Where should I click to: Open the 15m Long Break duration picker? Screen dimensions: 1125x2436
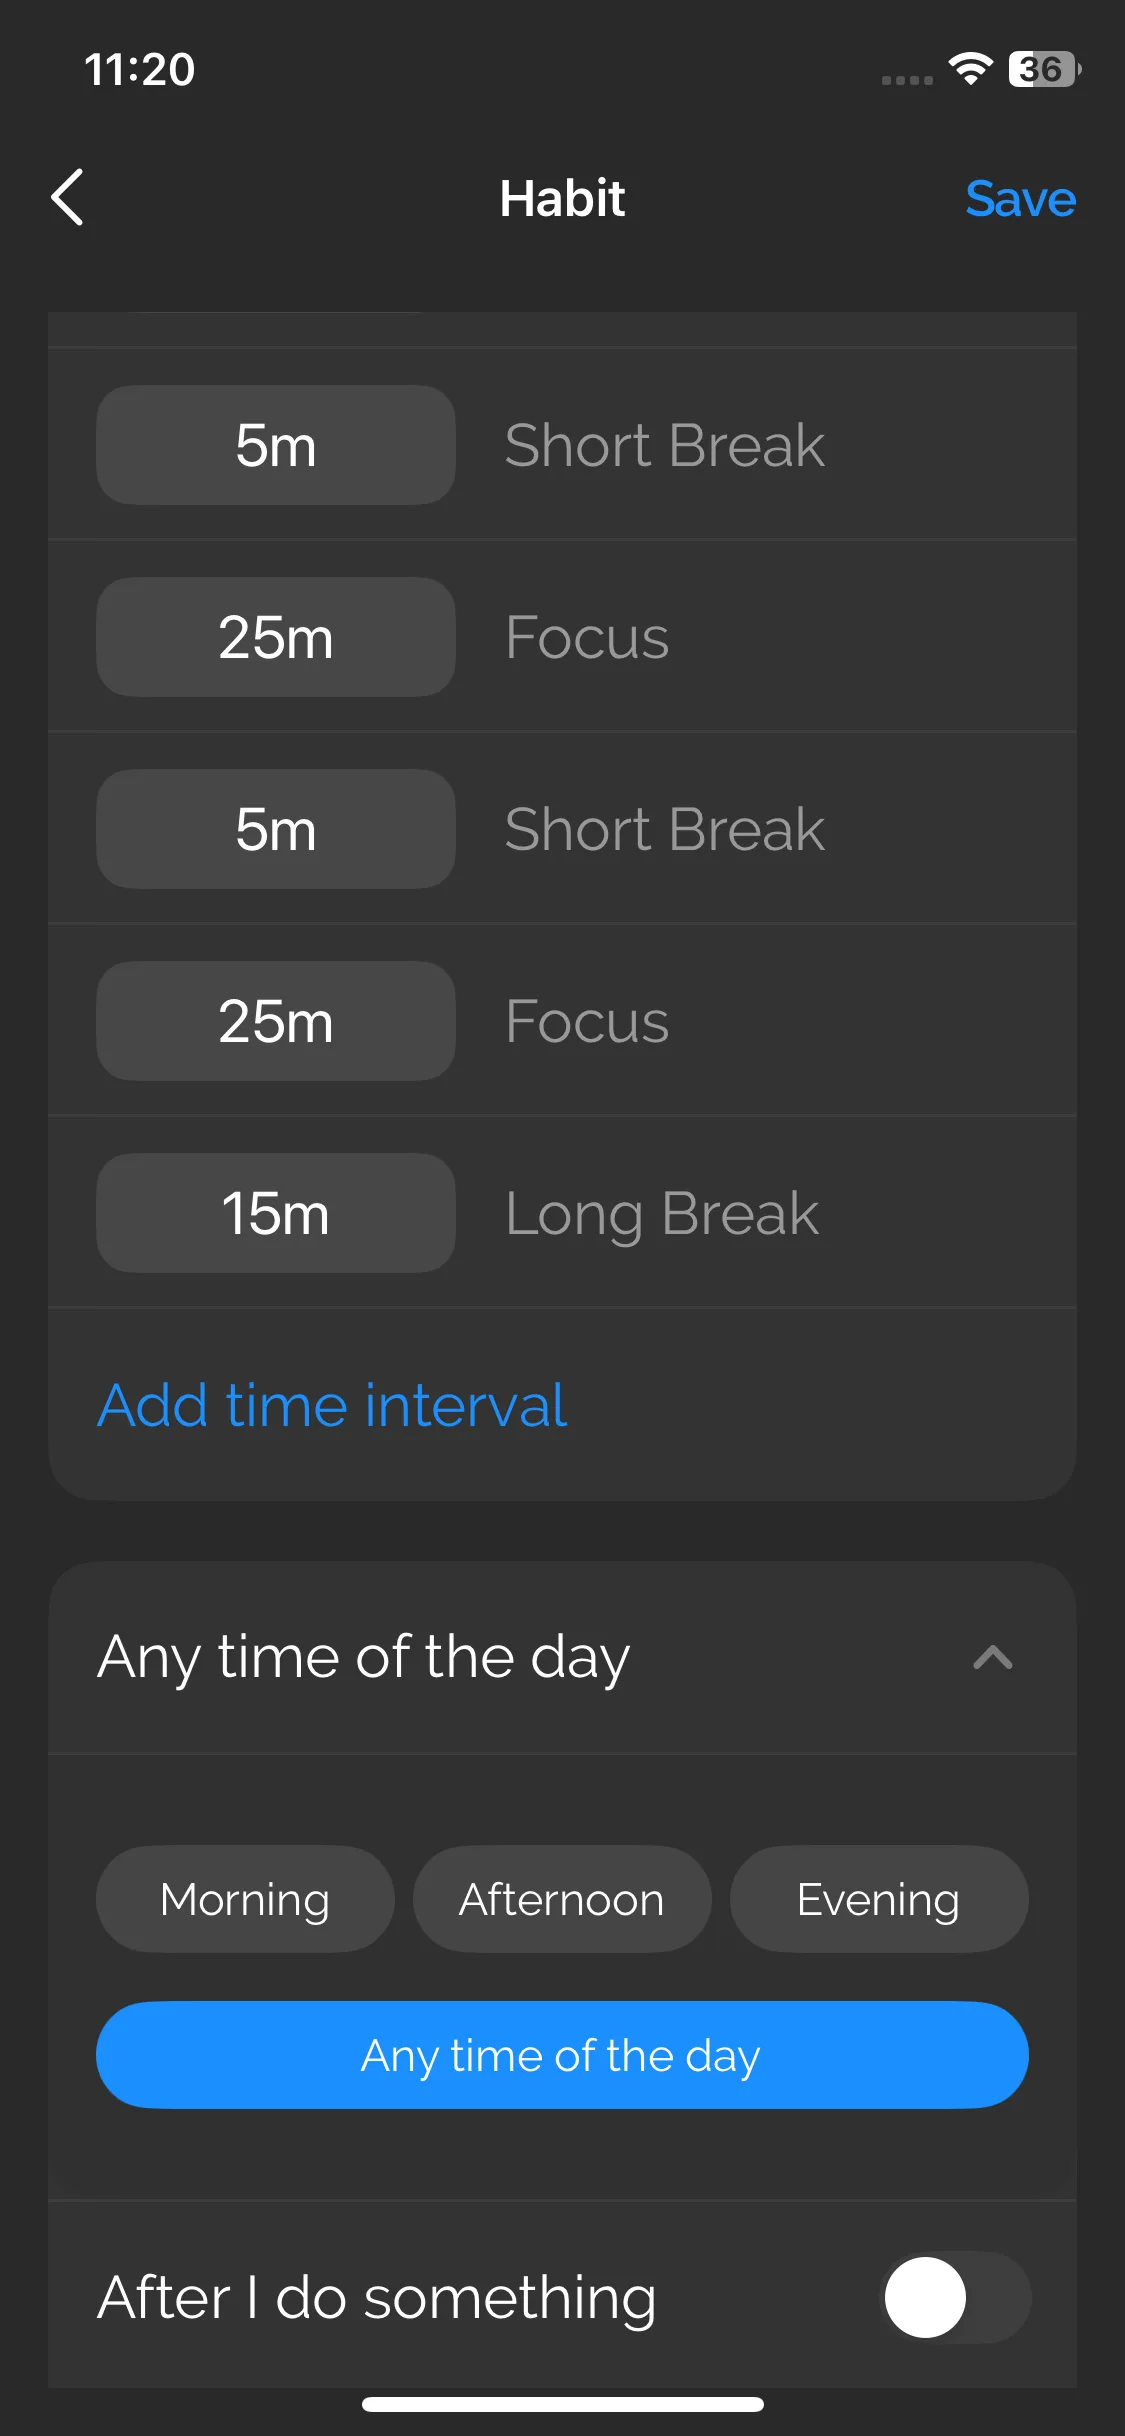pyautogui.click(x=276, y=1213)
